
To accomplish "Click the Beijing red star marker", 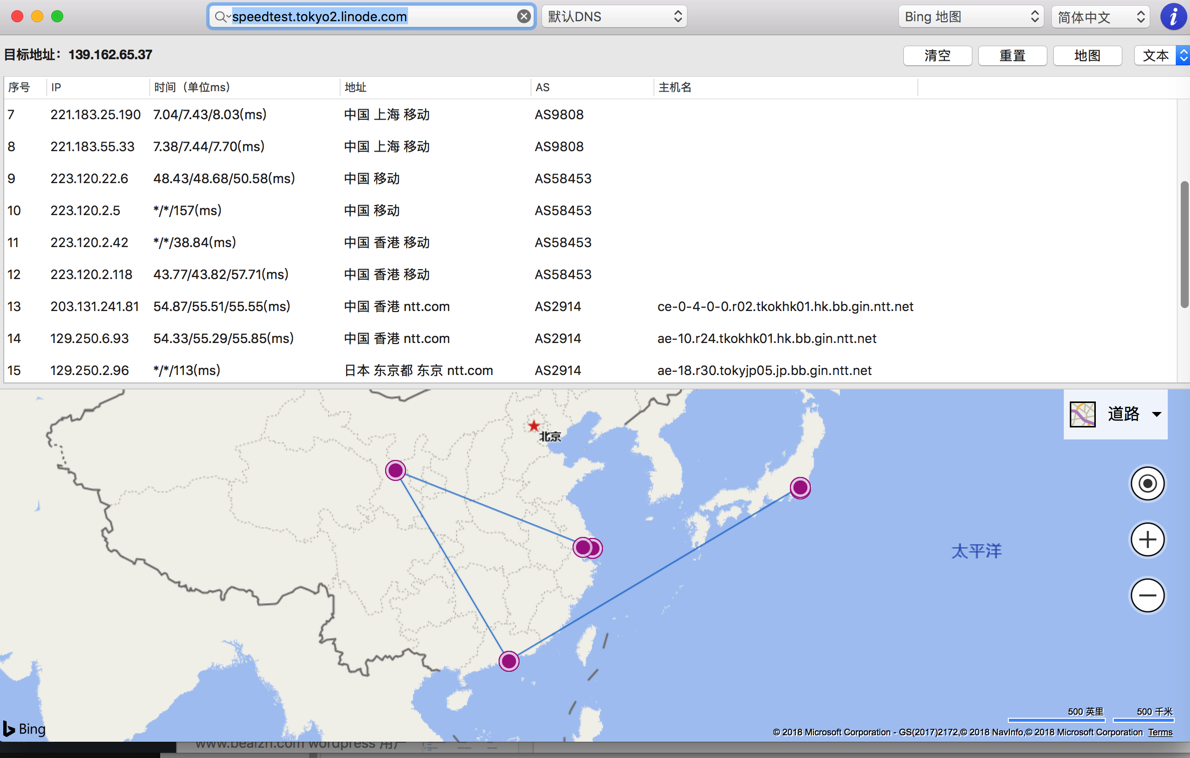I will [x=534, y=426].
